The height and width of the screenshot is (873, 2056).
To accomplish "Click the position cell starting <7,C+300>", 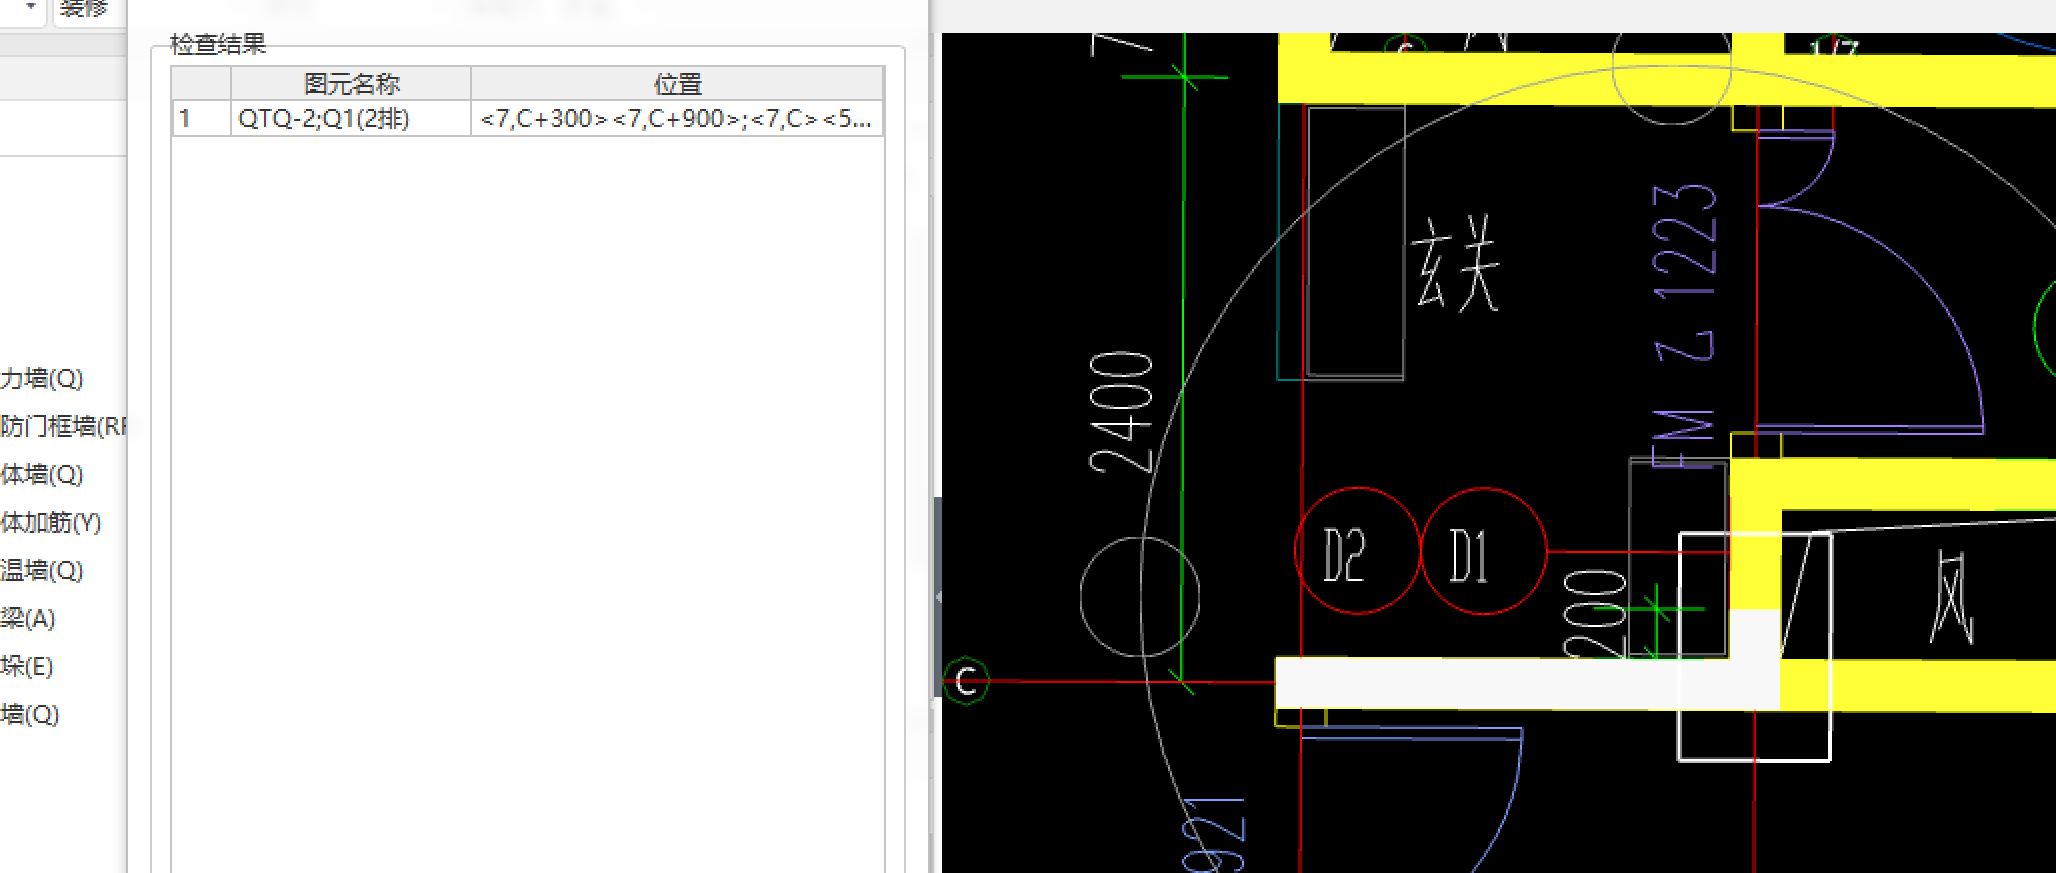I will tap(677, 119).
